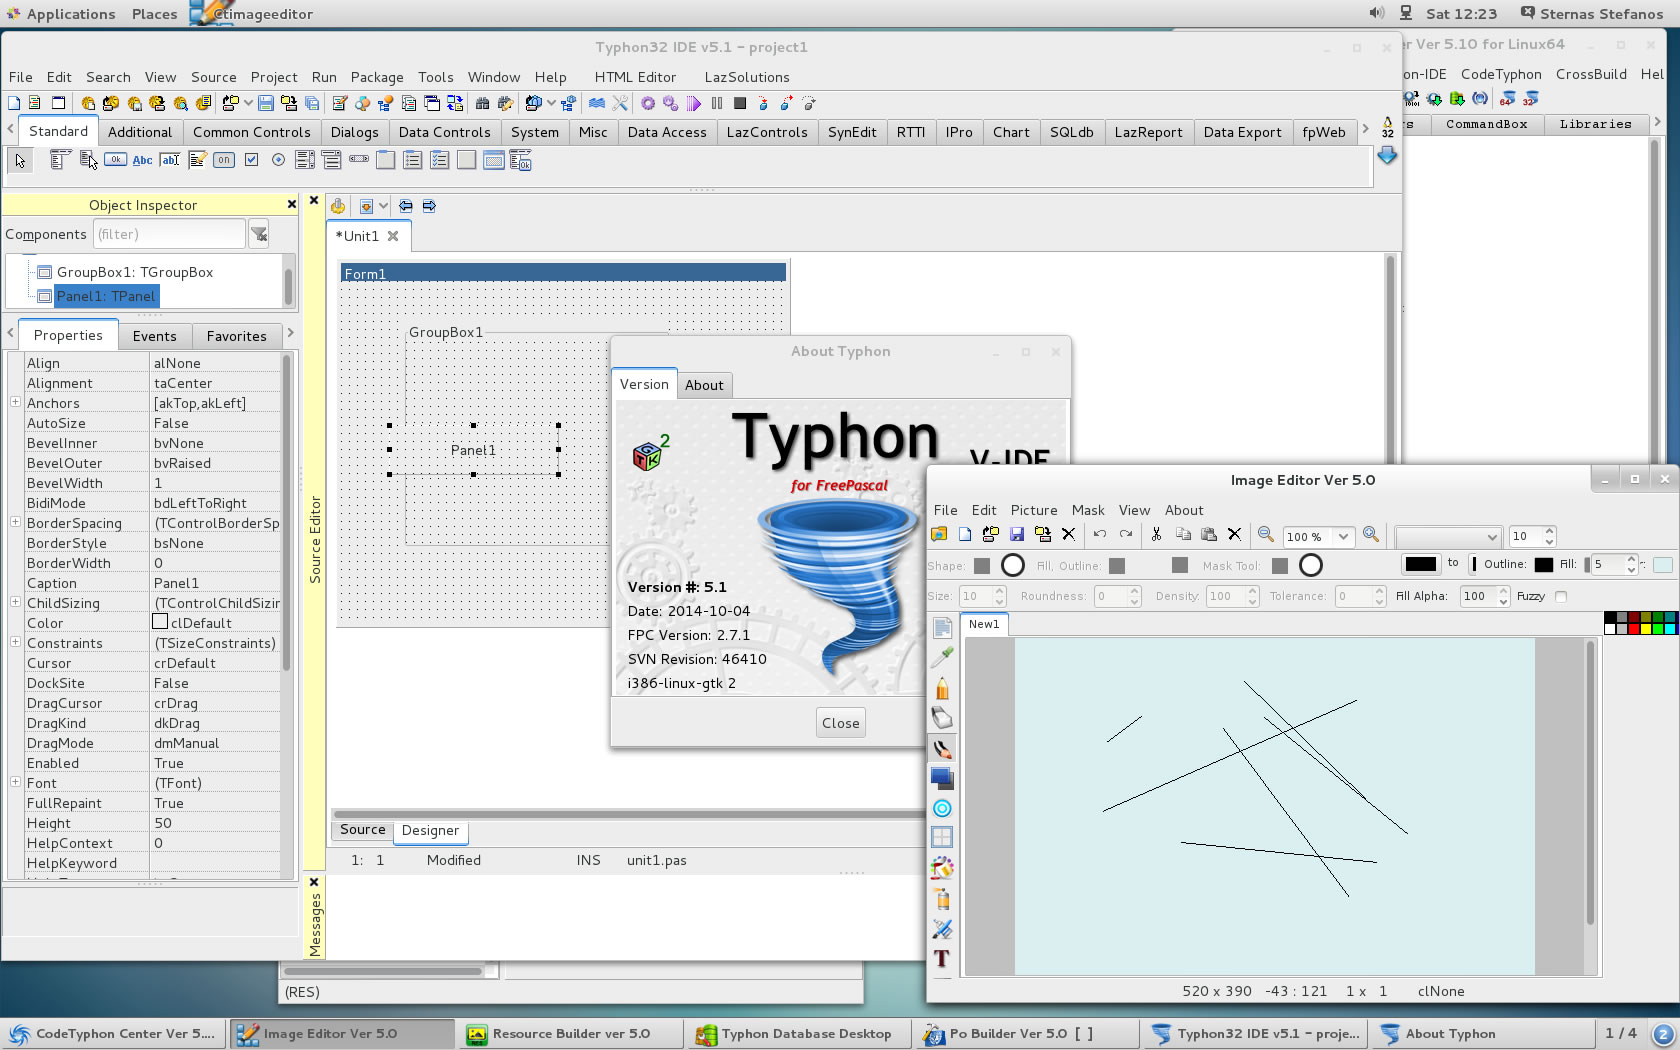Click the volume icon in top panel
1680x1050 pixels.
(1377, 13)
